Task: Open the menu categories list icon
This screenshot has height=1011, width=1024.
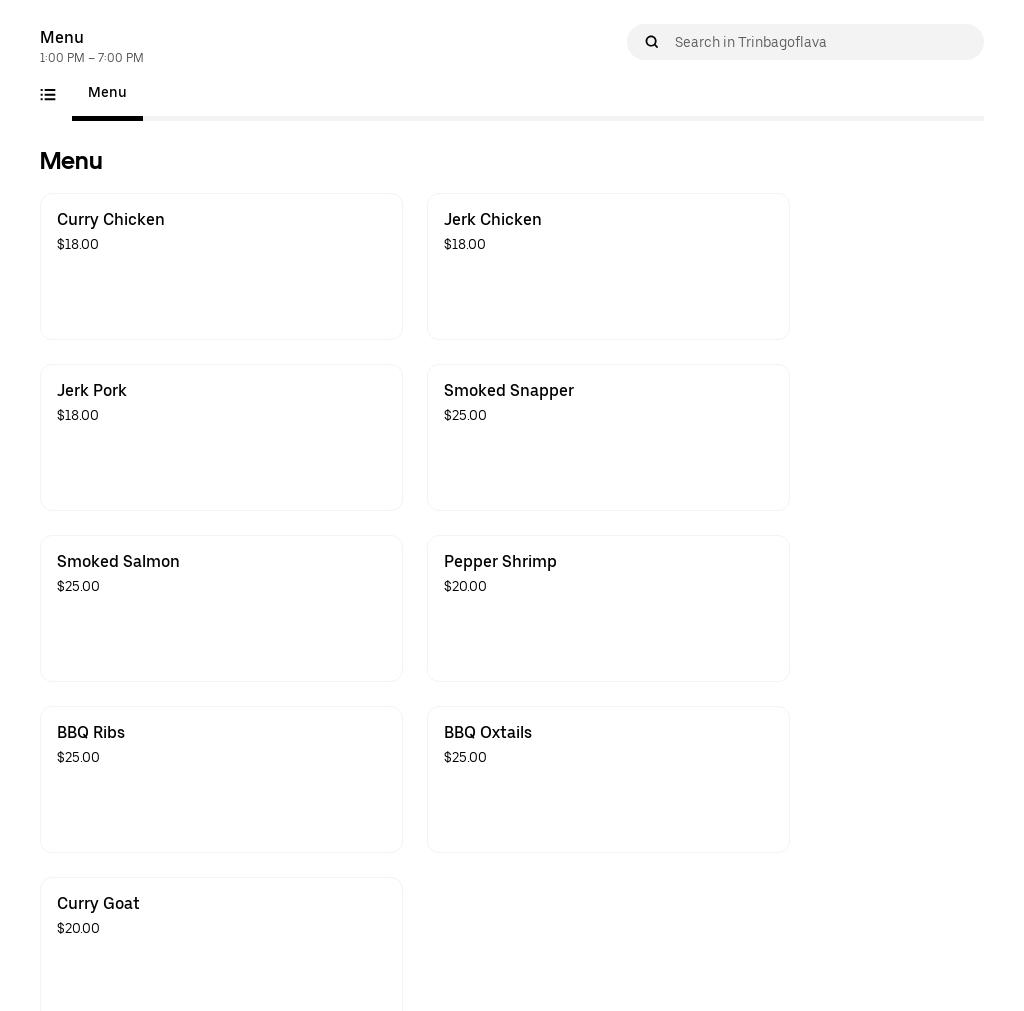Action: click(x=48, y=95)
